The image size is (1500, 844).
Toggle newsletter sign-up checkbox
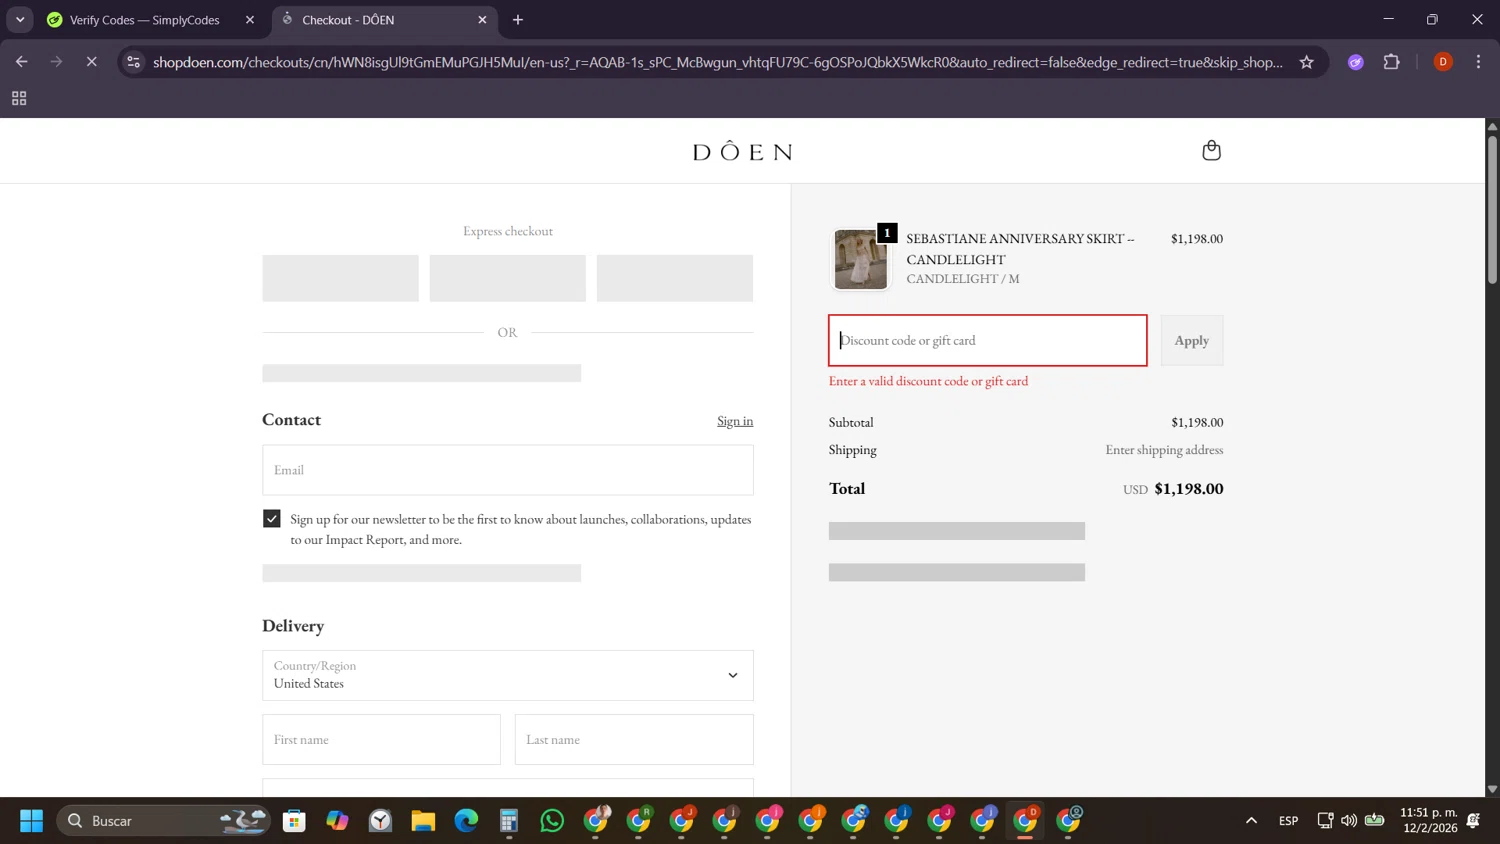click(271, 518)
